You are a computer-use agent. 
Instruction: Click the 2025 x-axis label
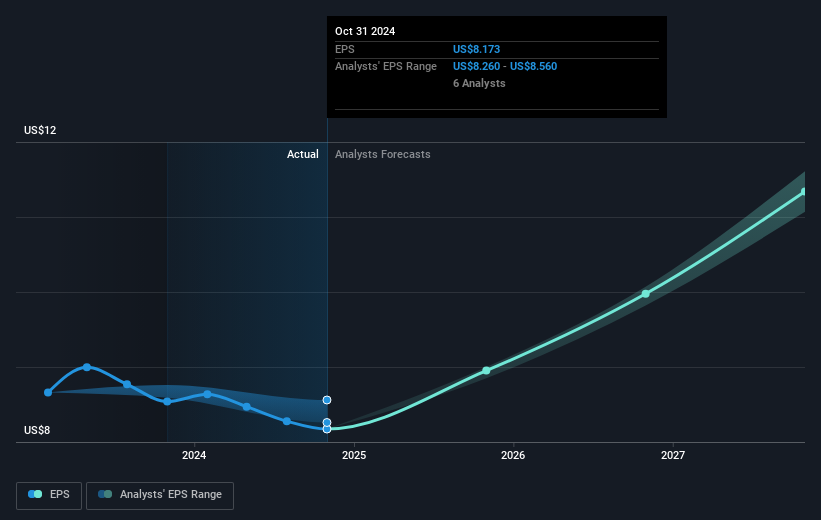[354, 455]
